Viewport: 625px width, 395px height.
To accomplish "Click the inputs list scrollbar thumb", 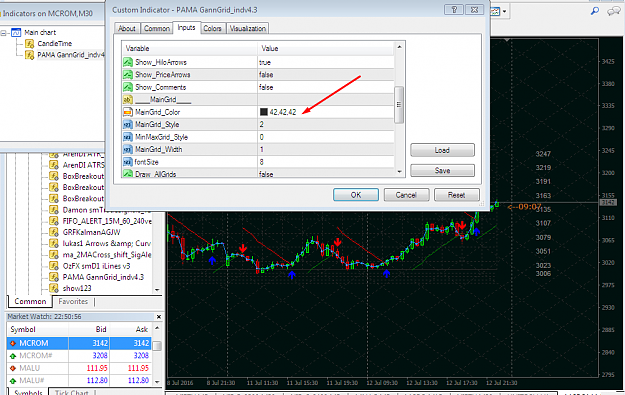I will (x=399, y=105).
